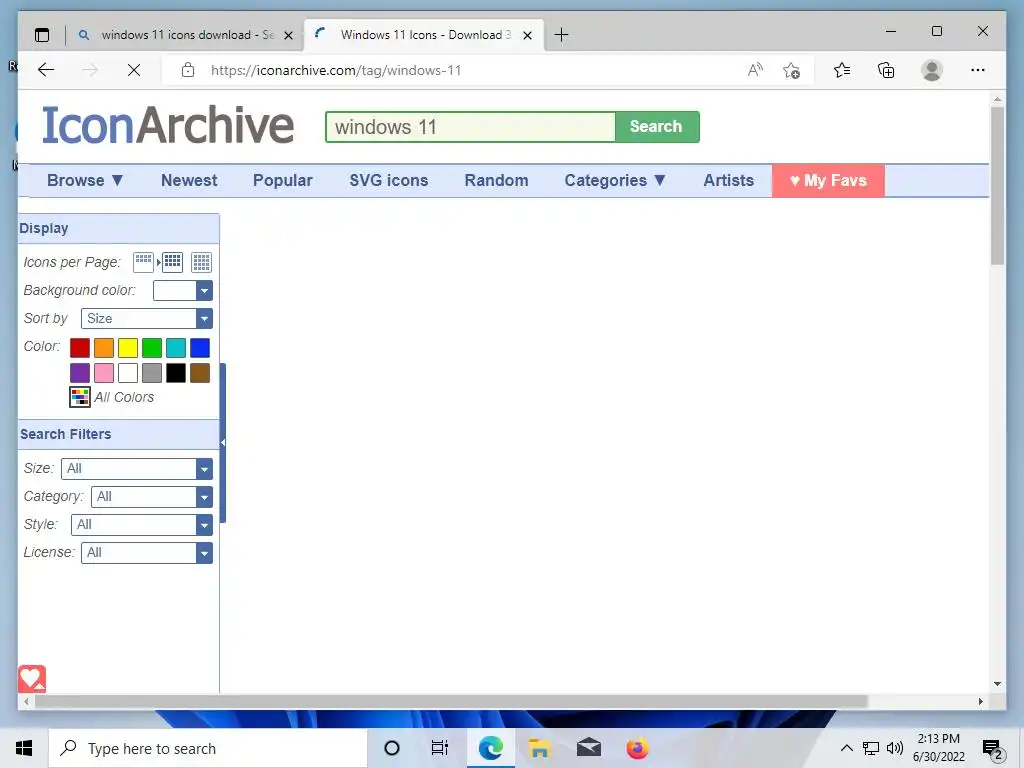Select the most icons per page grid
1024x768 pixels.
tap(201, 262)
